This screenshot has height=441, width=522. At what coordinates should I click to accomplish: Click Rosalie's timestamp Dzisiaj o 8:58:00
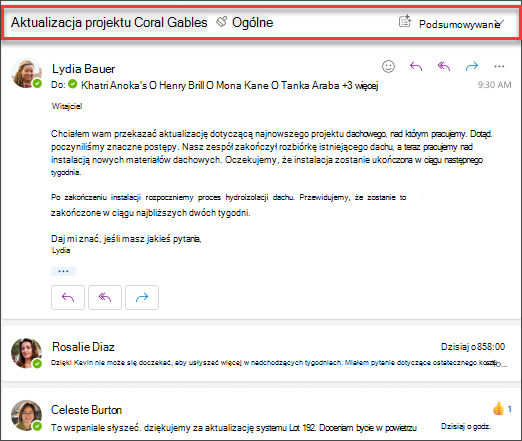coord(473,347)
